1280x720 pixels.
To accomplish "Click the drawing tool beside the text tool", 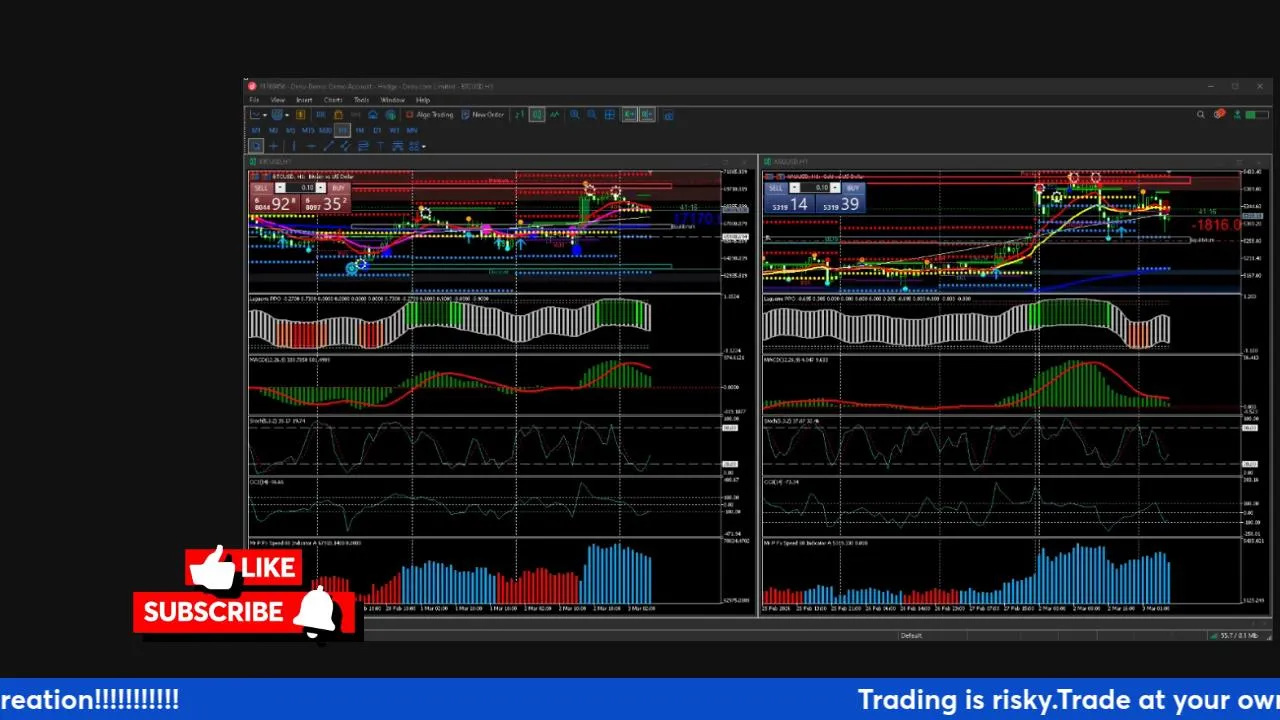I will point(397,146).
